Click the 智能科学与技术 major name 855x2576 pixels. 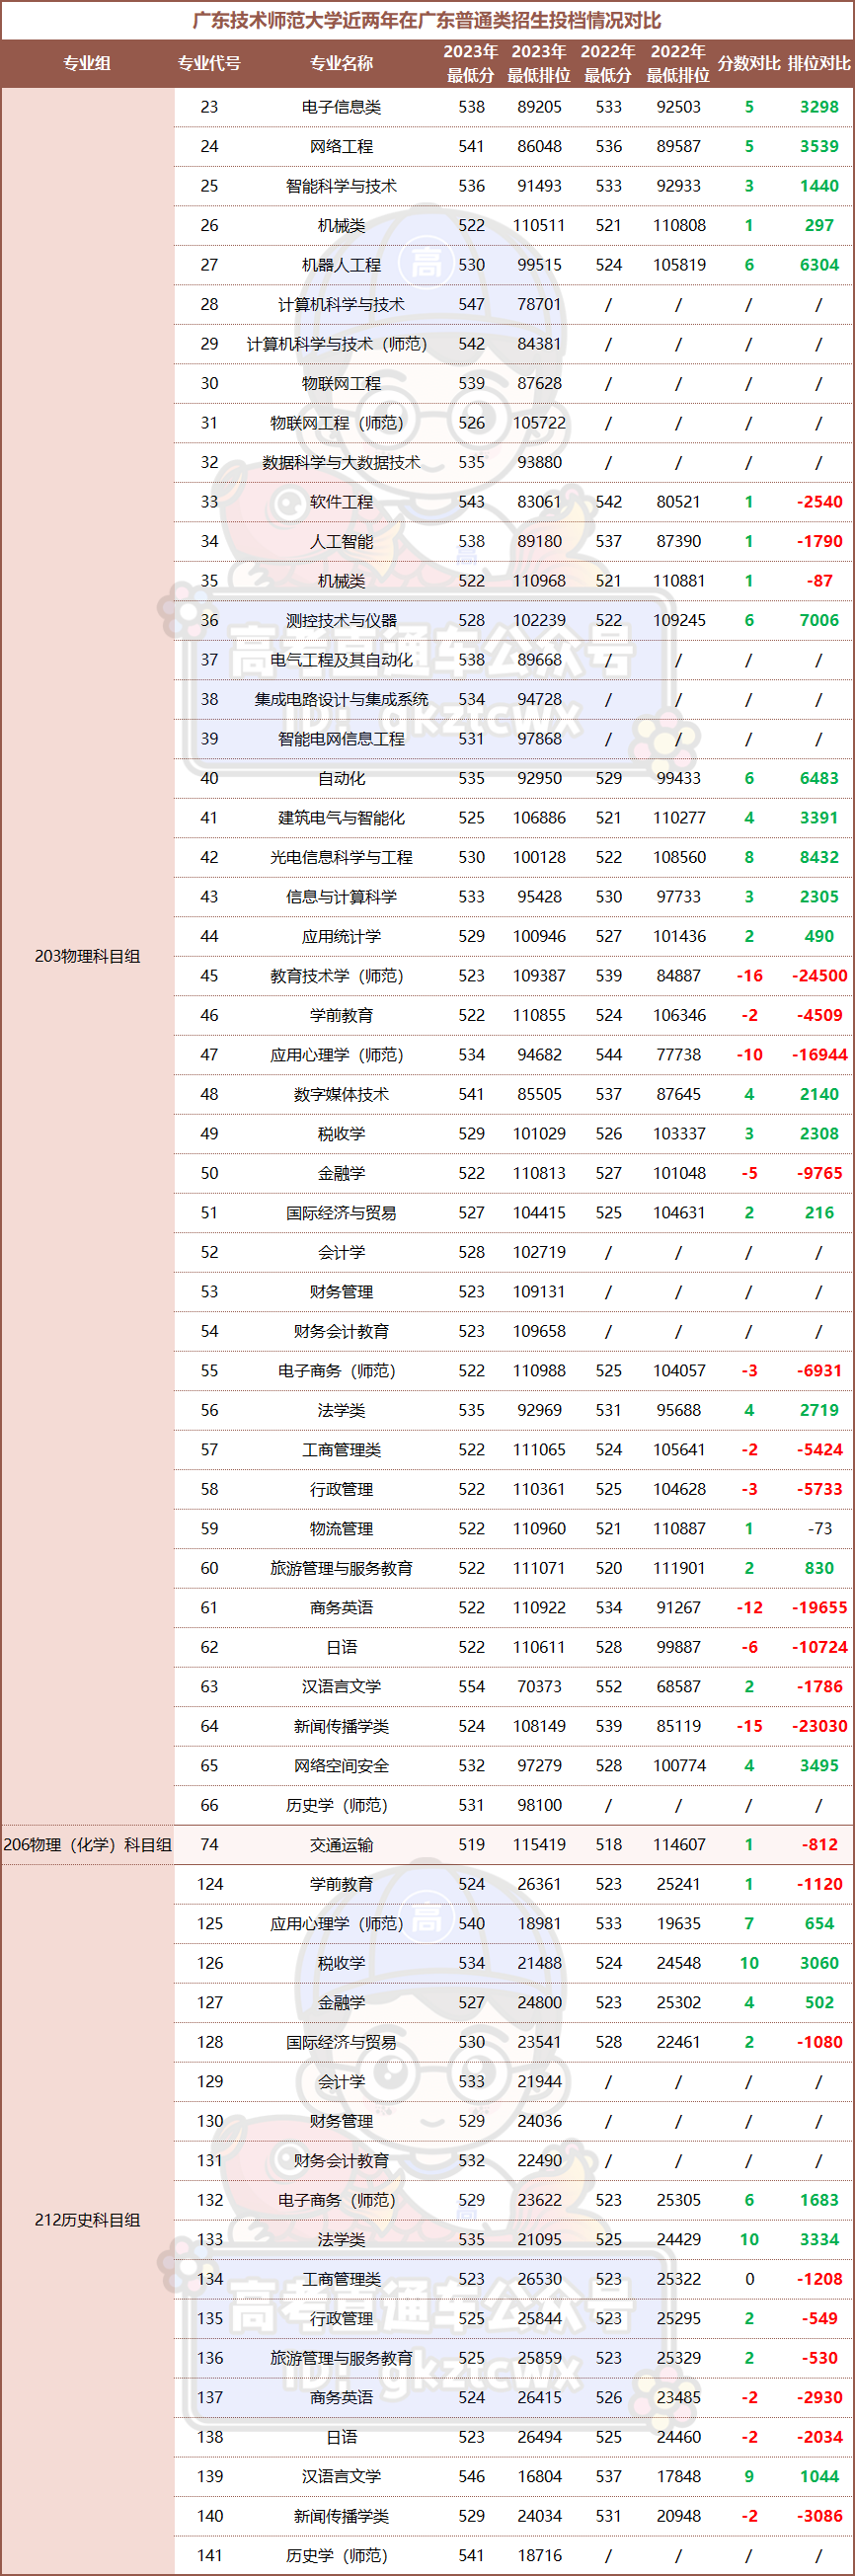tap(341, 186)
